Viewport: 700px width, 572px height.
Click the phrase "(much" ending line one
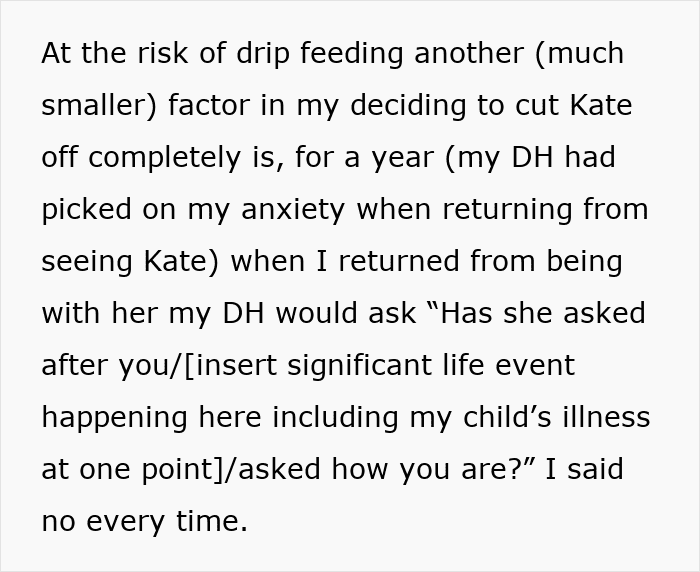(x=579, y=53)
